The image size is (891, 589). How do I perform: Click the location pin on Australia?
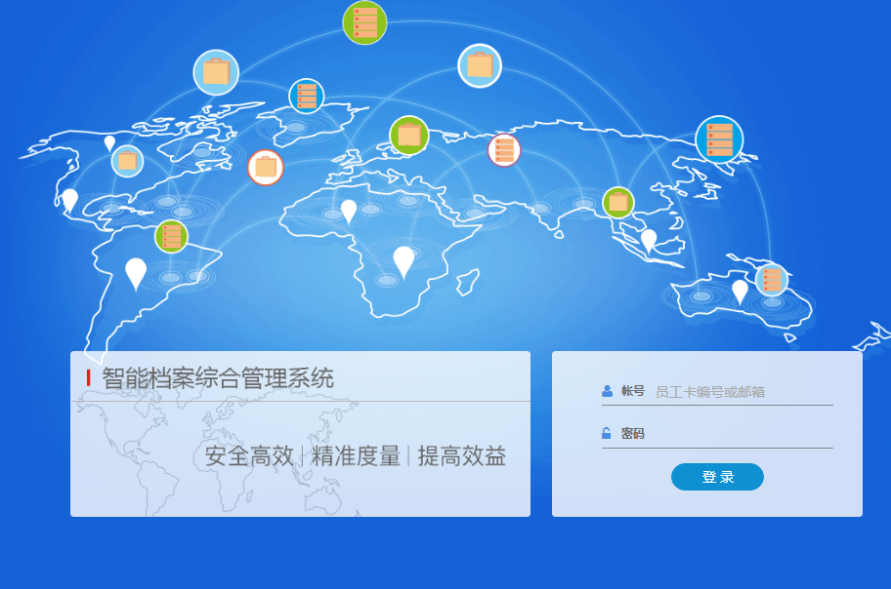tap(739, 290)
